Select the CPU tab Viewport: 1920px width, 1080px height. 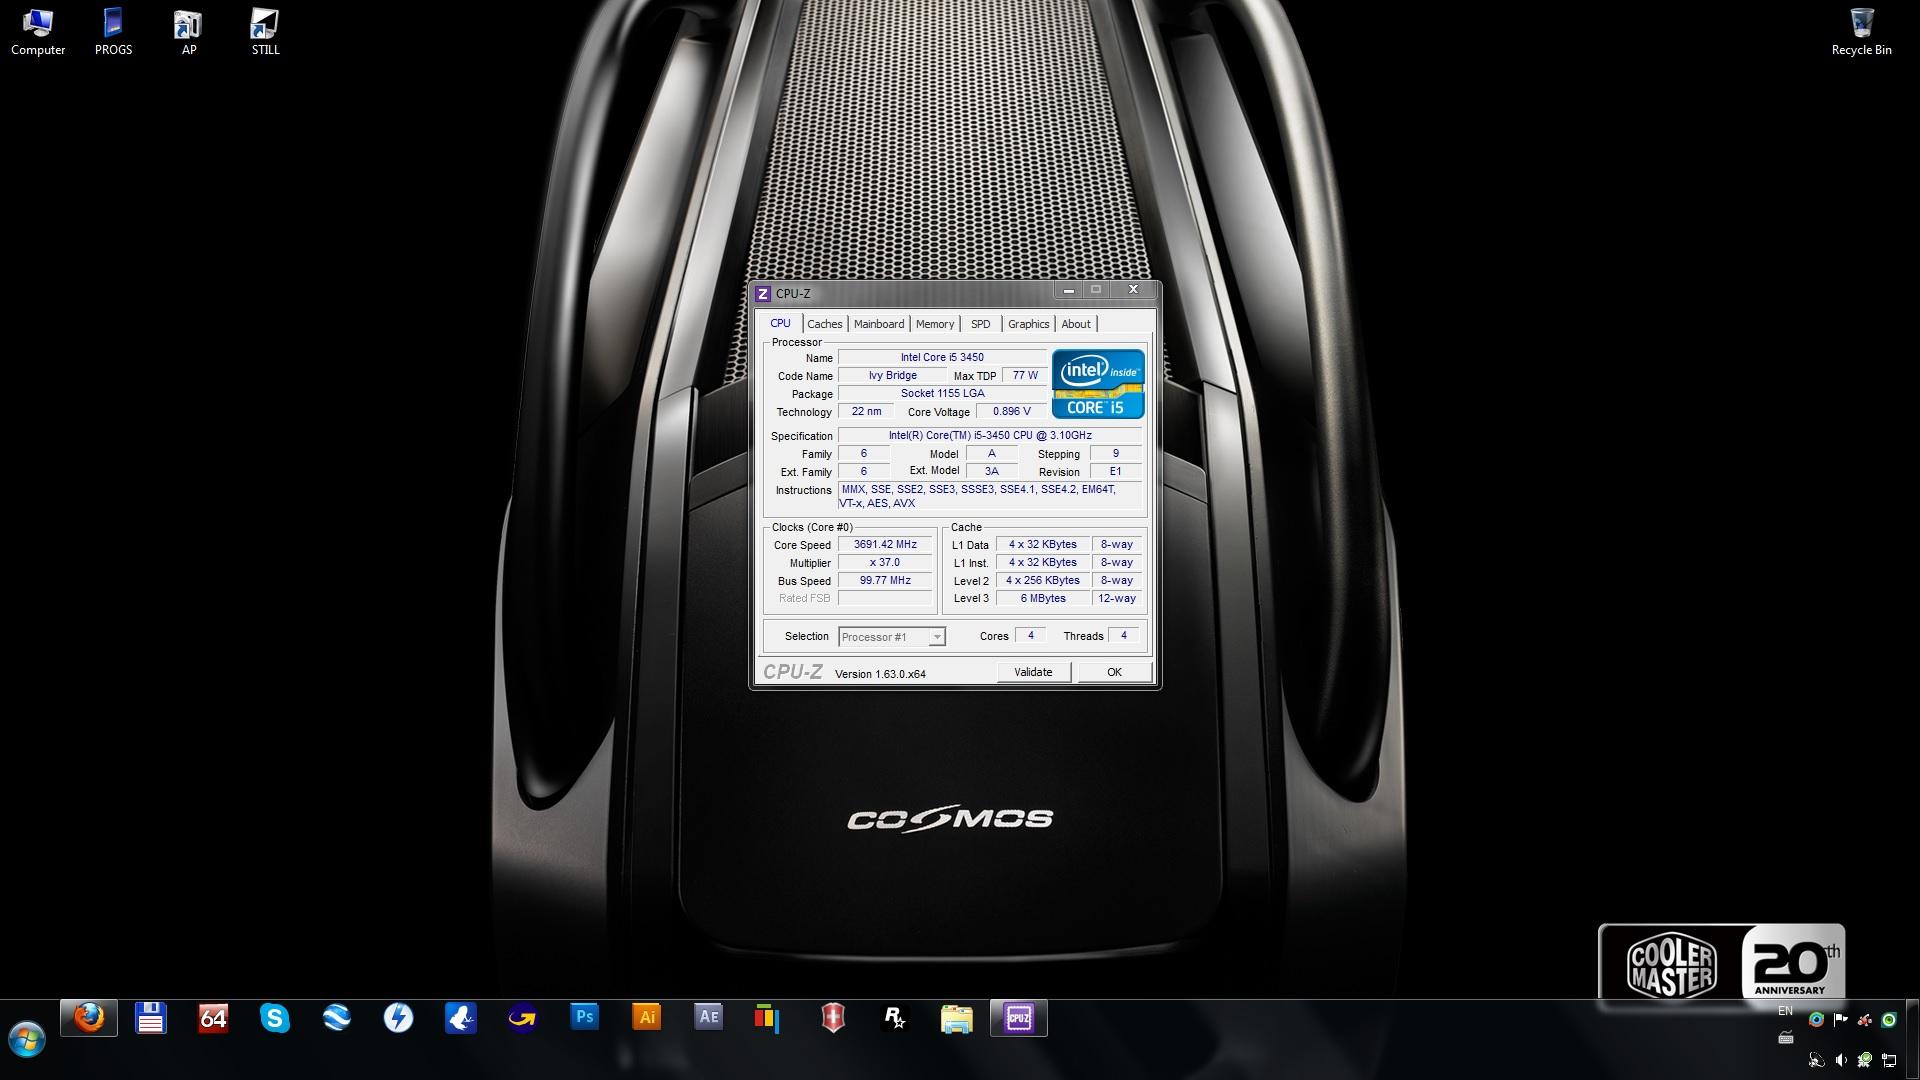click(780, 323)
